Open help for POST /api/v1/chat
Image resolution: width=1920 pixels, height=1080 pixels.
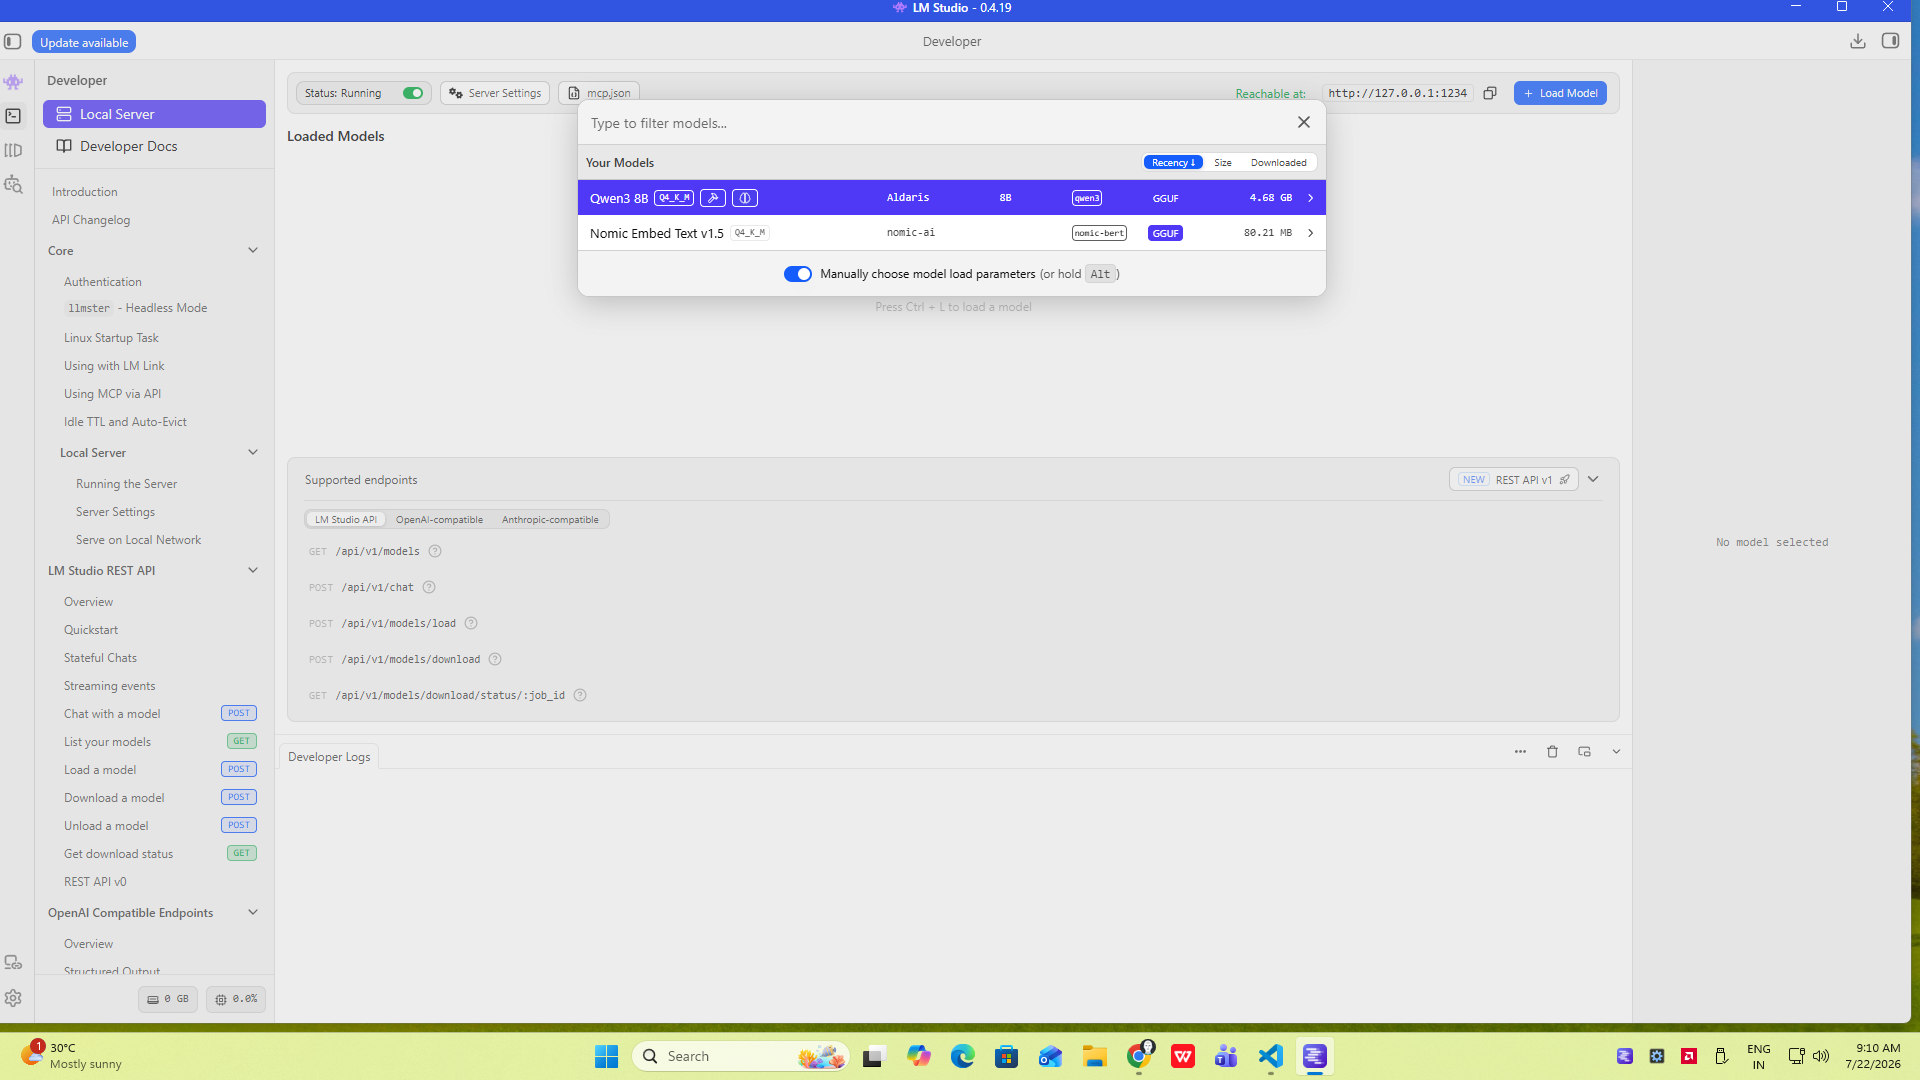(x=429, y=587)
